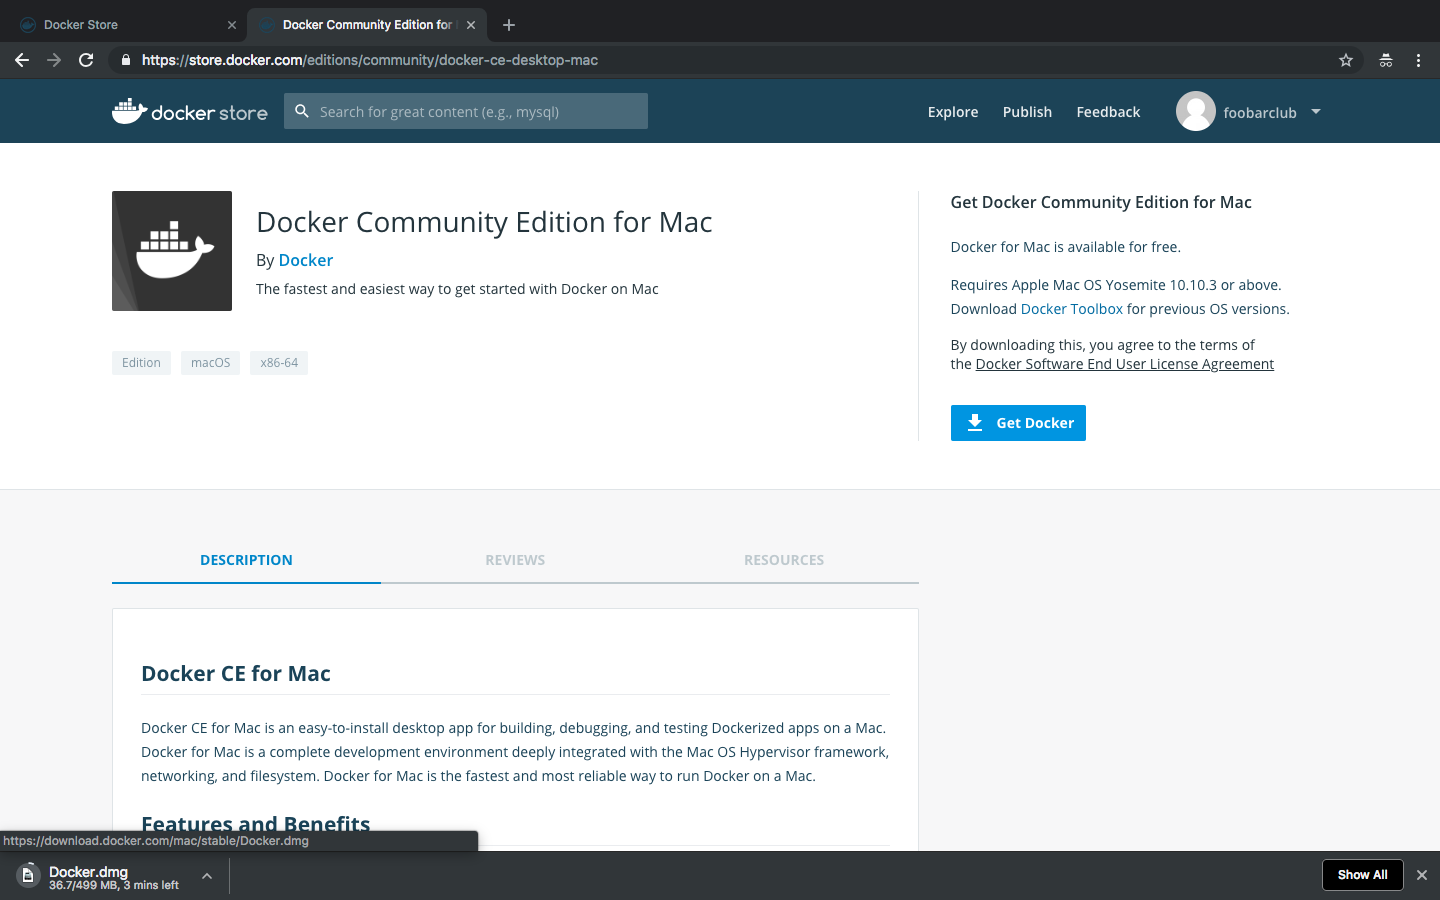Click the 'Docker Community Edition for Mac' title
The image size is (1440, 900).
pos(484,222)
